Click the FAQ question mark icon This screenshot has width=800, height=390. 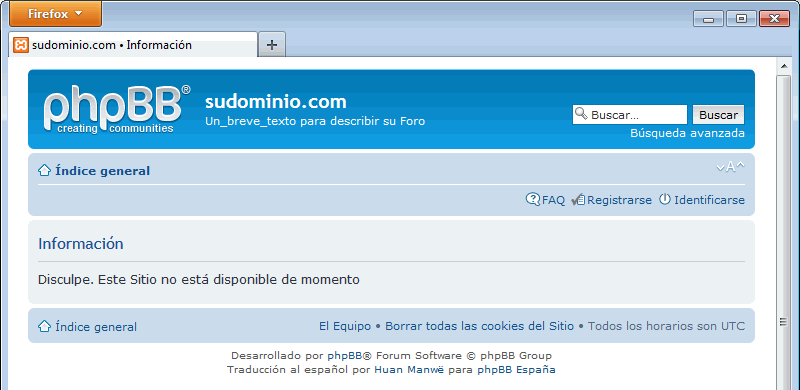coord(533,199)
